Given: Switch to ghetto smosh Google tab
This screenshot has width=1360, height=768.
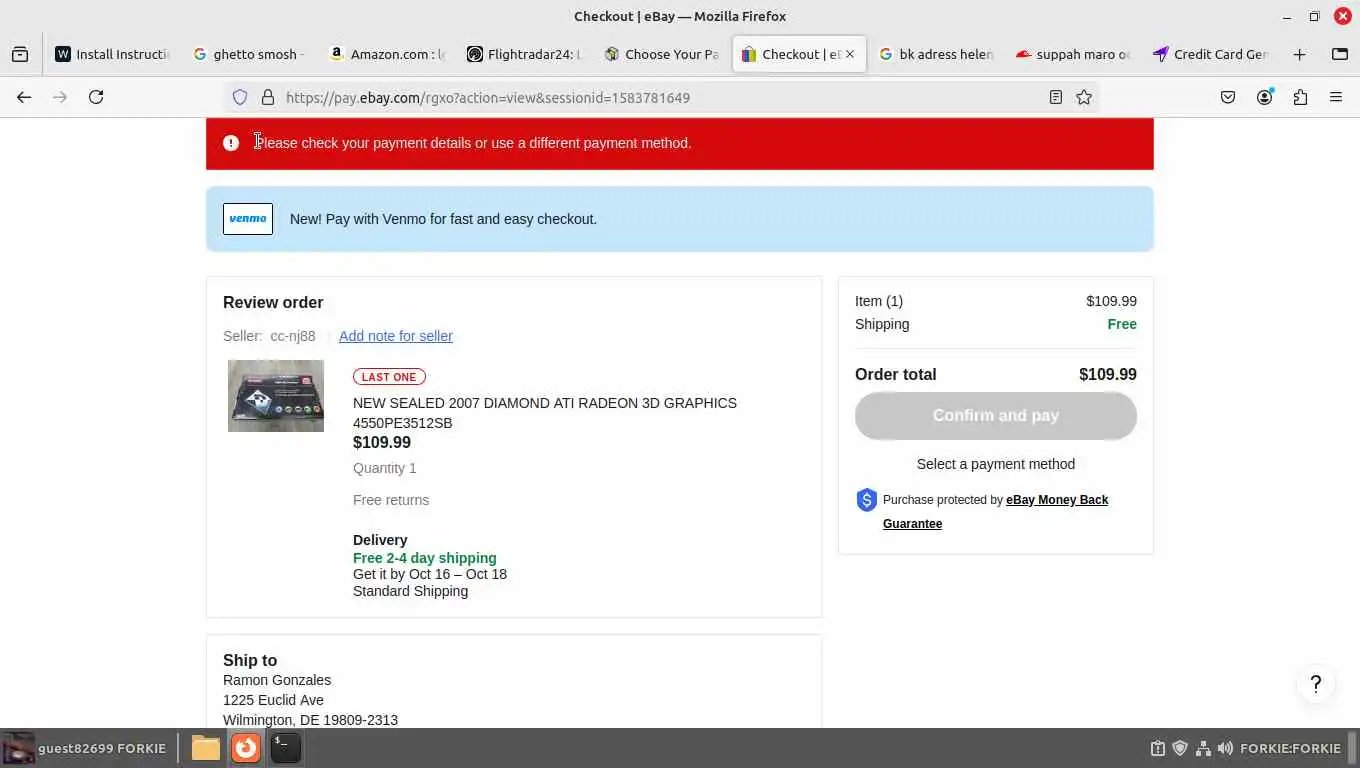Looking at the screenshot, I should [x=249, y=54].
